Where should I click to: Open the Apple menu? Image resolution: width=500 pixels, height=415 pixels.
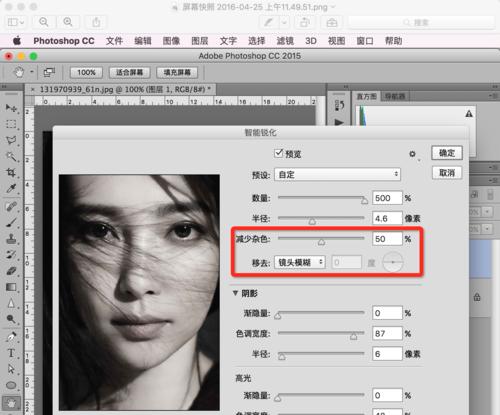click(x=17, y=41)
